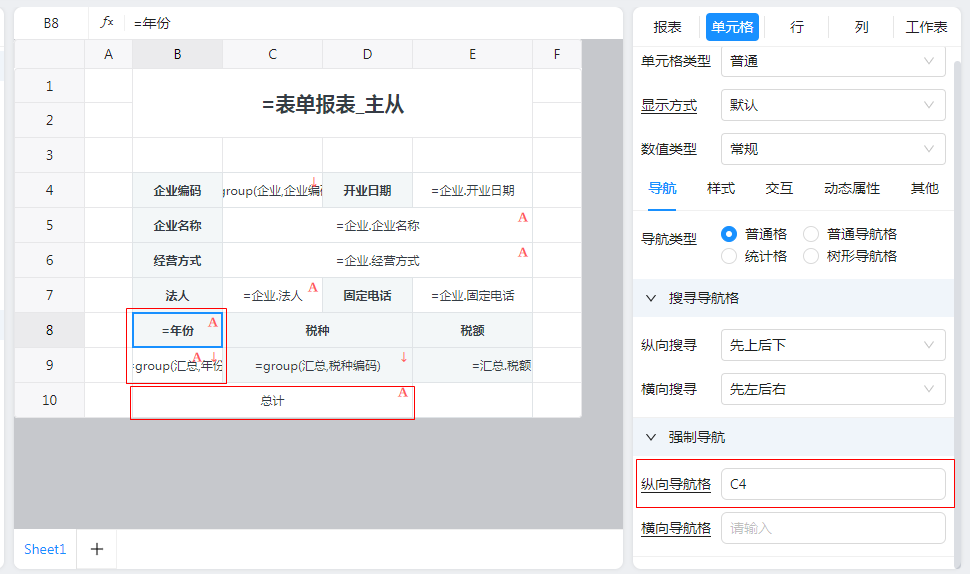The image size is (970, 574).
Task: Expand the 数值类型 dropdown
Action: pos(832,149)
